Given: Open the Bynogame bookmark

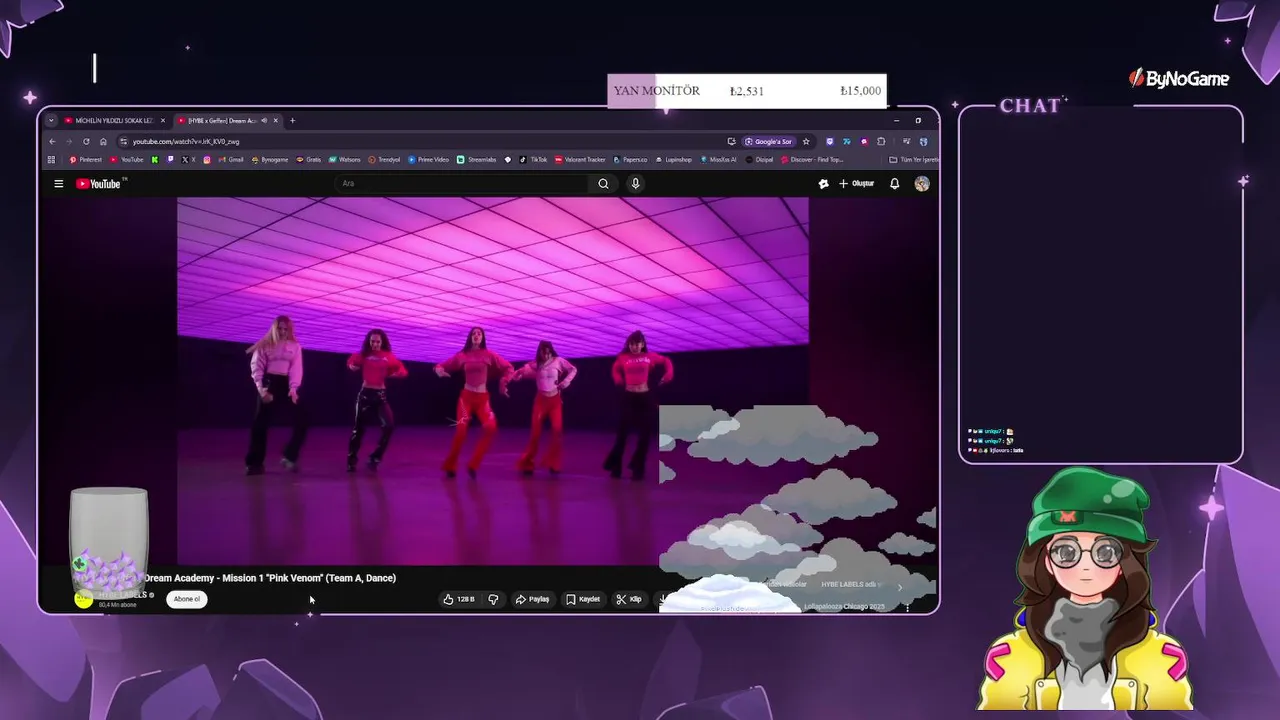Looking at the screenshot, I should pyautogui.click(x=270, y=160).
